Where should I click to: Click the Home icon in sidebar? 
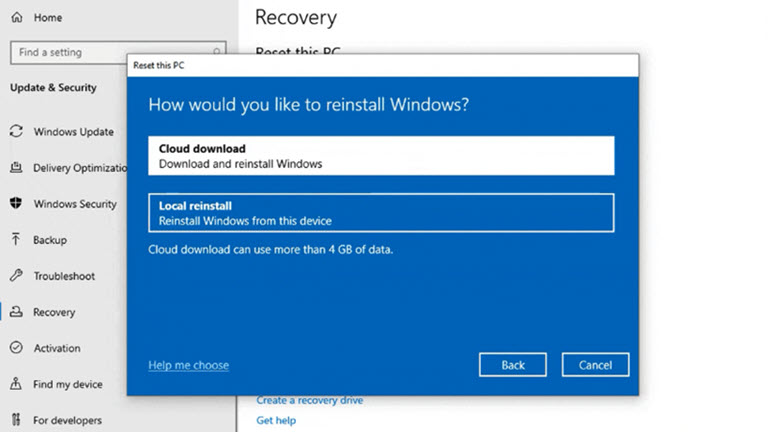[17, 18]
